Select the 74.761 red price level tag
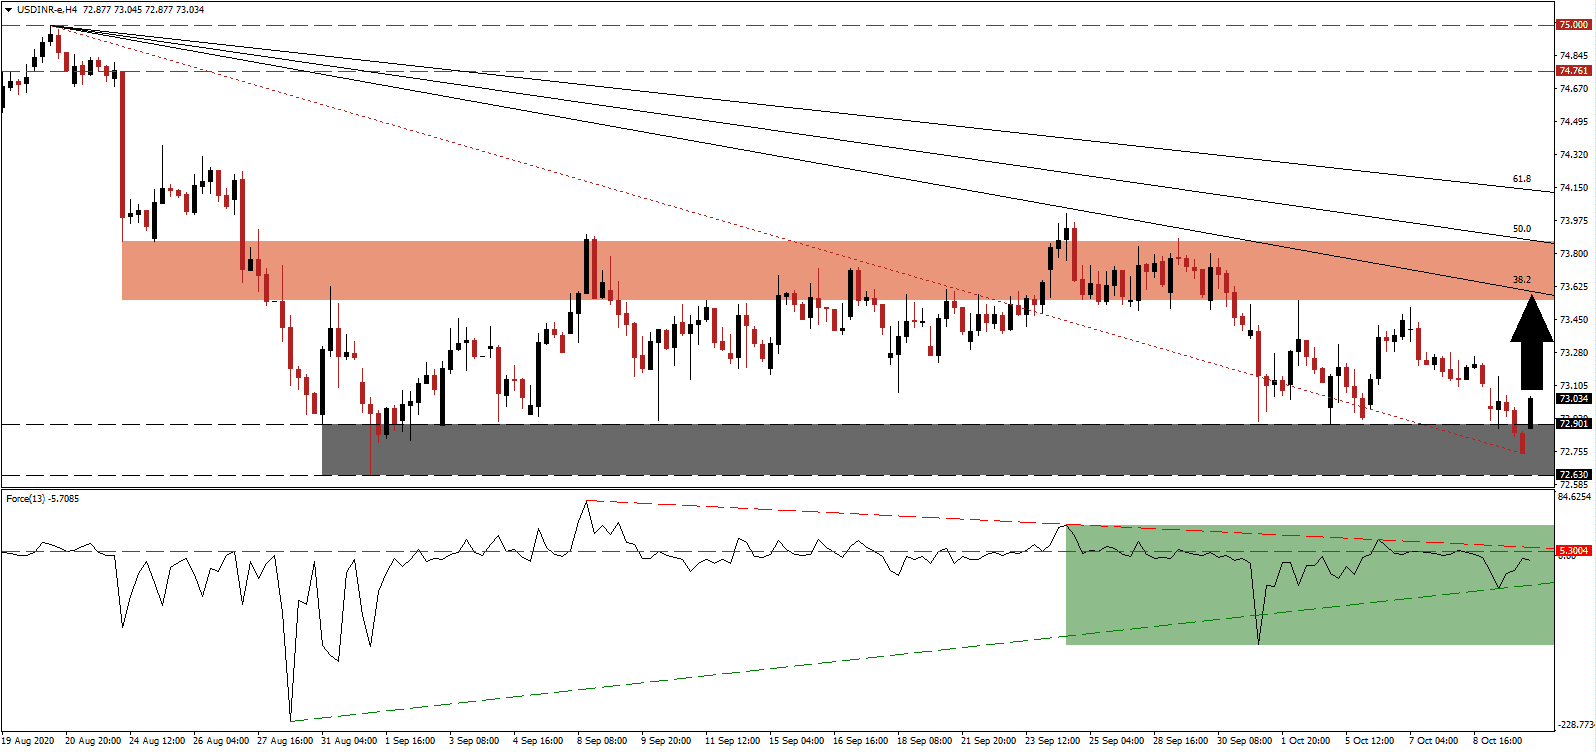 coord(1574,71)
